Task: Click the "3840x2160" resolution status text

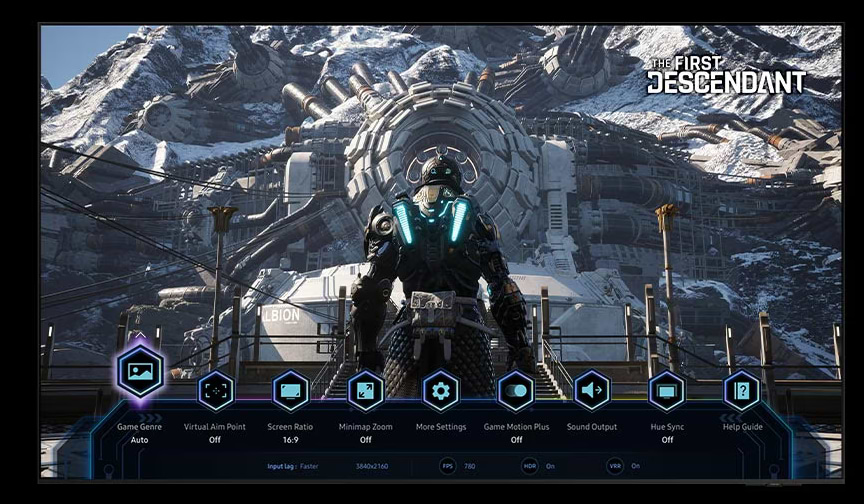Action: pyautogui.click(x=372, y=467)
